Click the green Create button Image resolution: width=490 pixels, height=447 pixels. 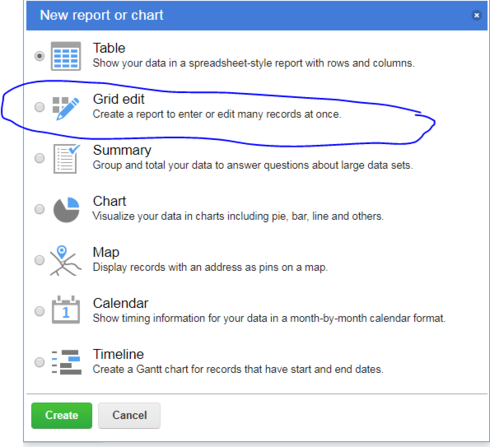pyautogui.click(x=62, y=415)
